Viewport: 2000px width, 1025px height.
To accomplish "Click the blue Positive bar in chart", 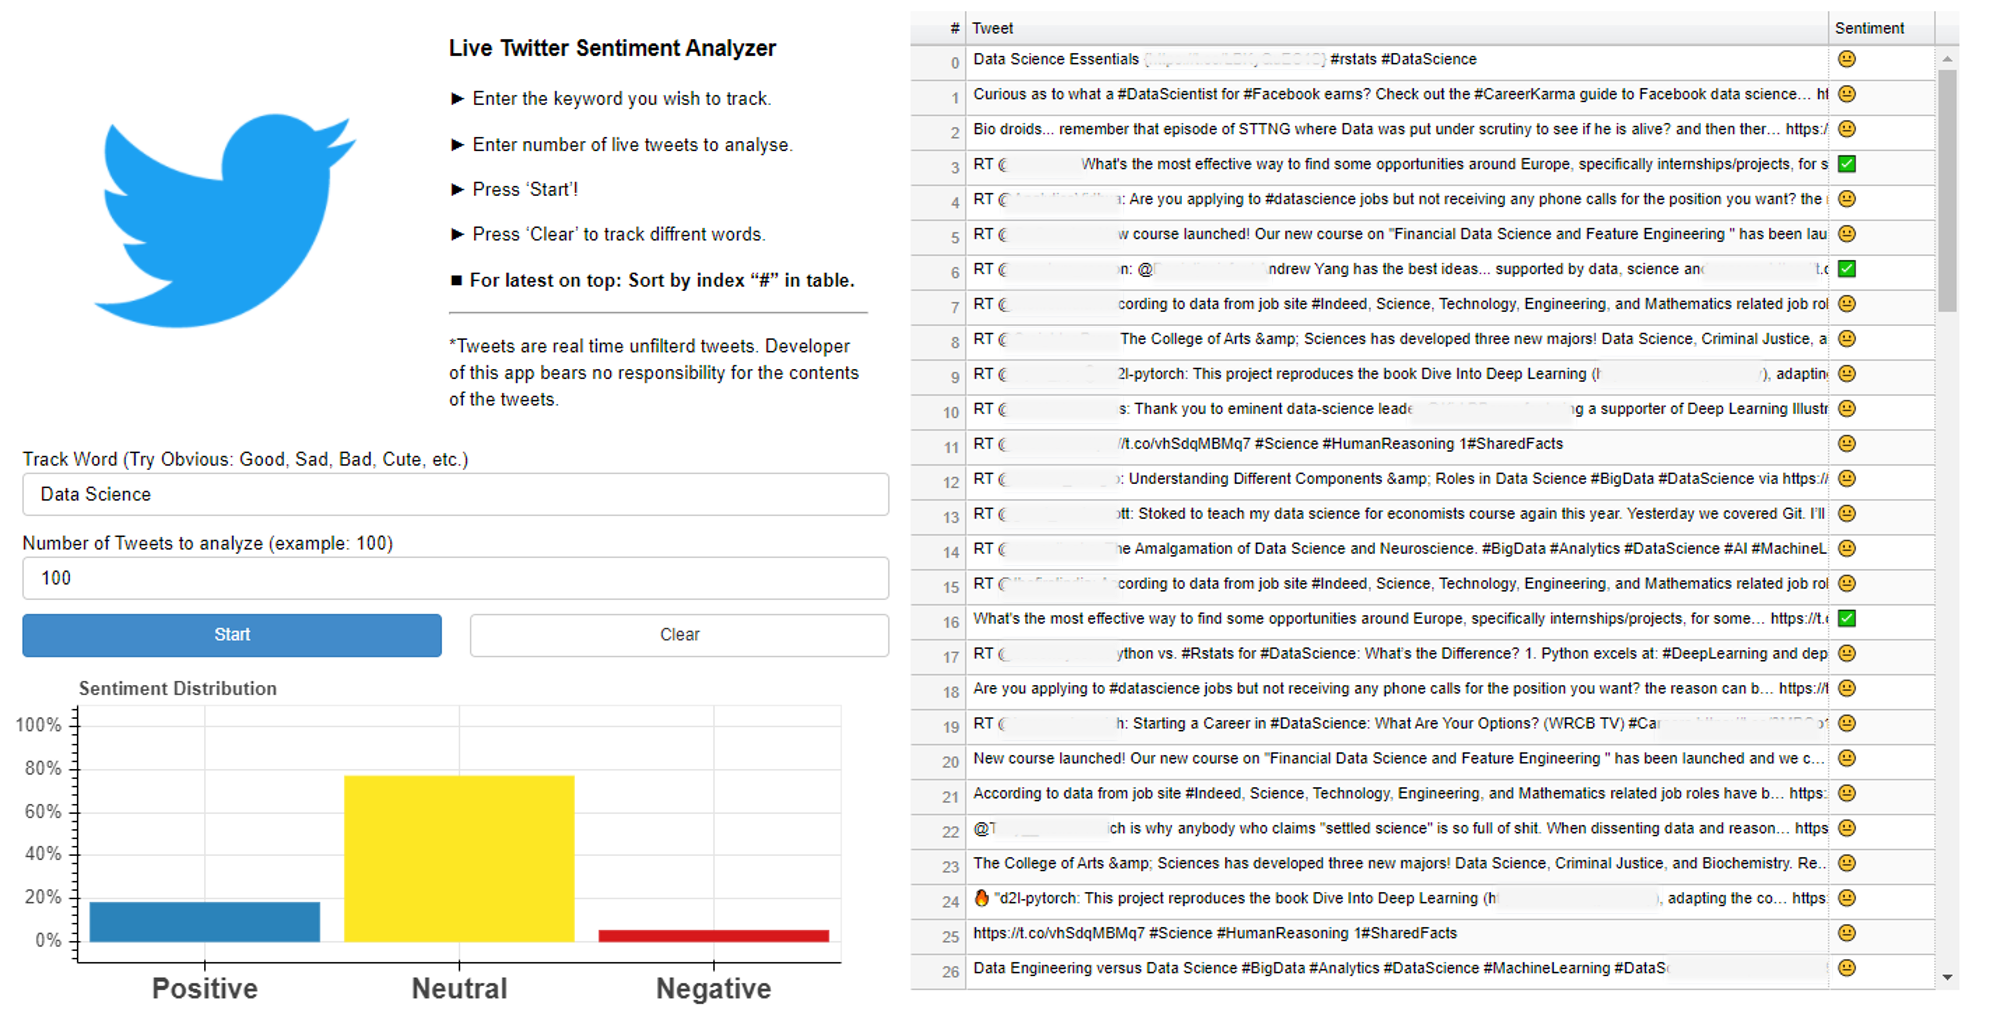I will point(205,921).
